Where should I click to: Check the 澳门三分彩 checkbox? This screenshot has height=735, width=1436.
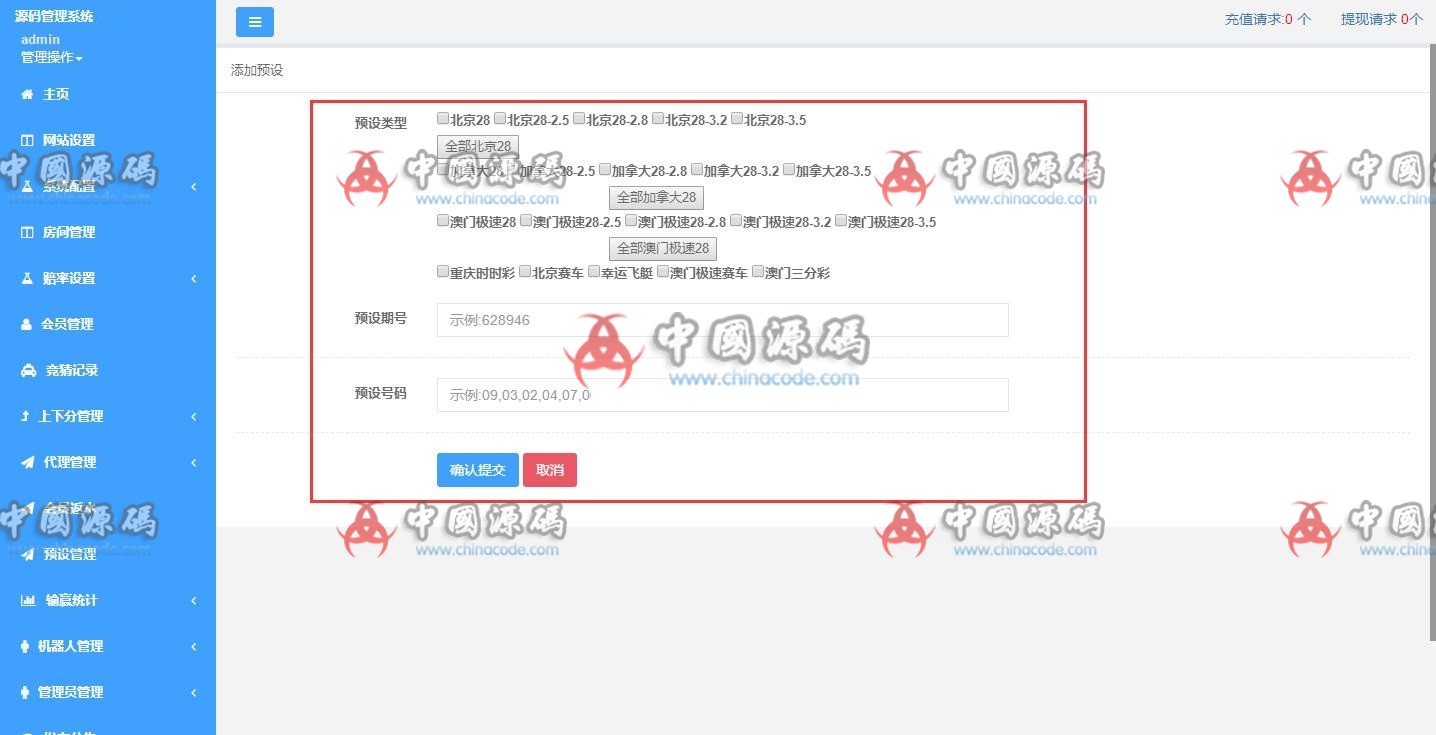pyautogui.click(x=758, y=271)
